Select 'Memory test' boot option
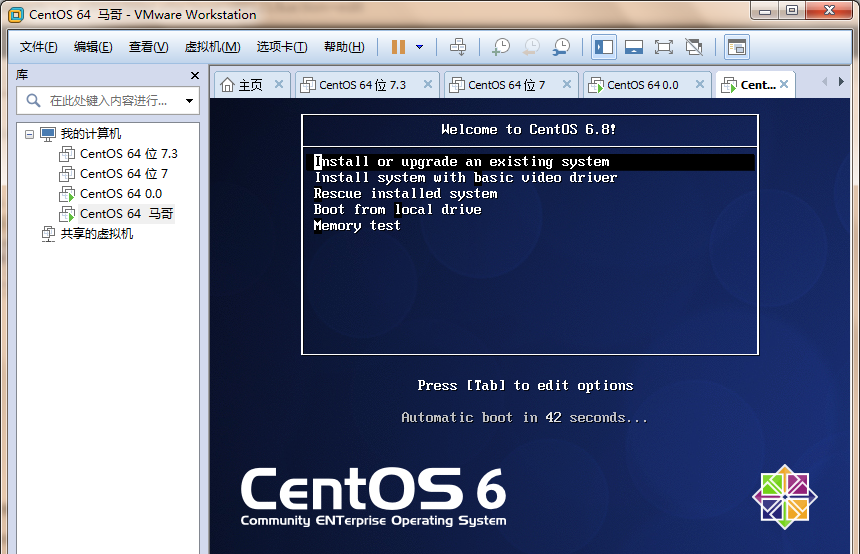 click(x=357, y=225)
